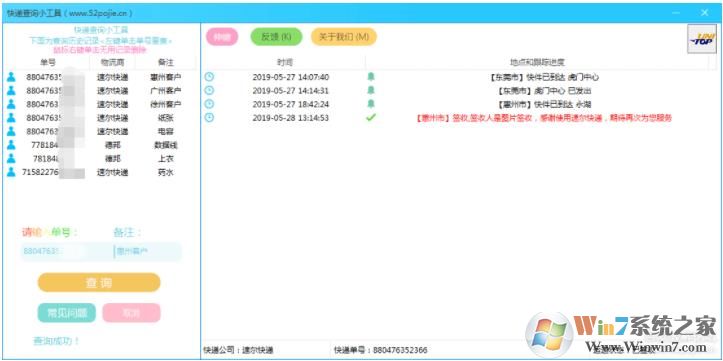This screenshot has width=723, height=361.
Task: Click 快递单号：880476352366 in the status bar
Action: click(x=381, y=350)
